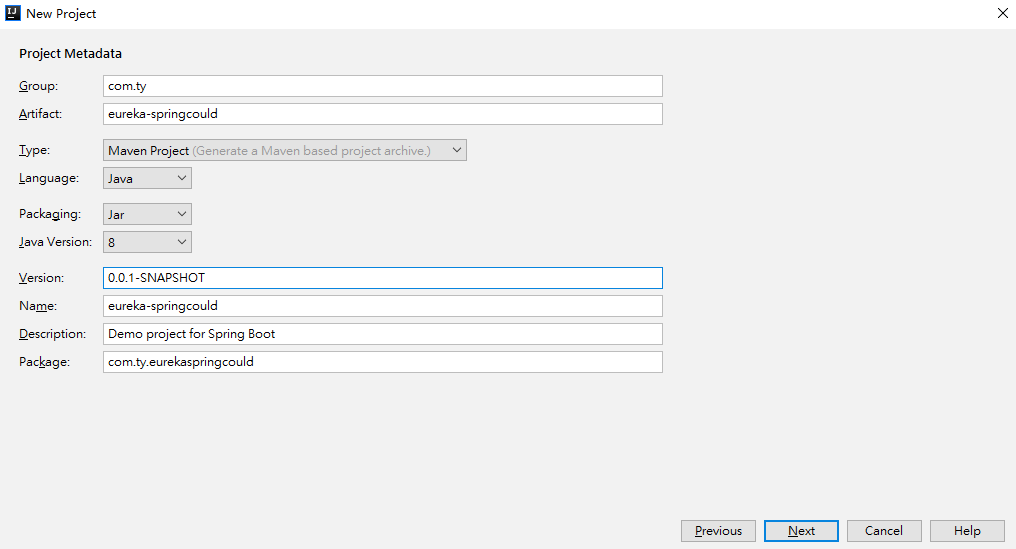Open the Packaging dropdown showing Jar
Image resolution: width=1016 pixels, height=549 pixels.
[147, 214]
